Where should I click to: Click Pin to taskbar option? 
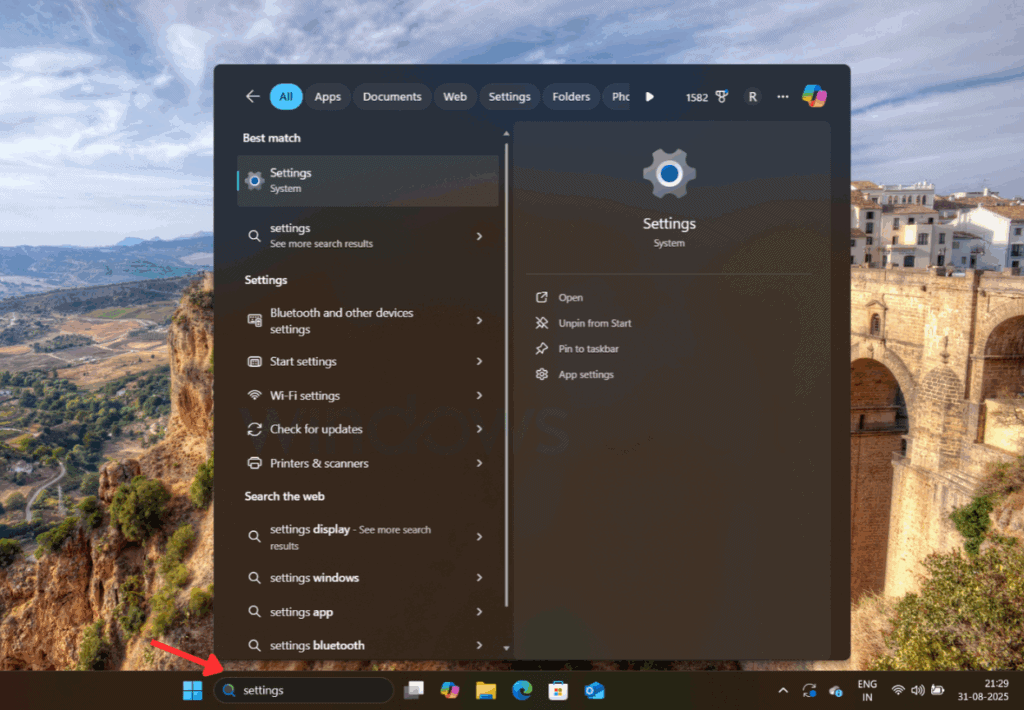588,349
